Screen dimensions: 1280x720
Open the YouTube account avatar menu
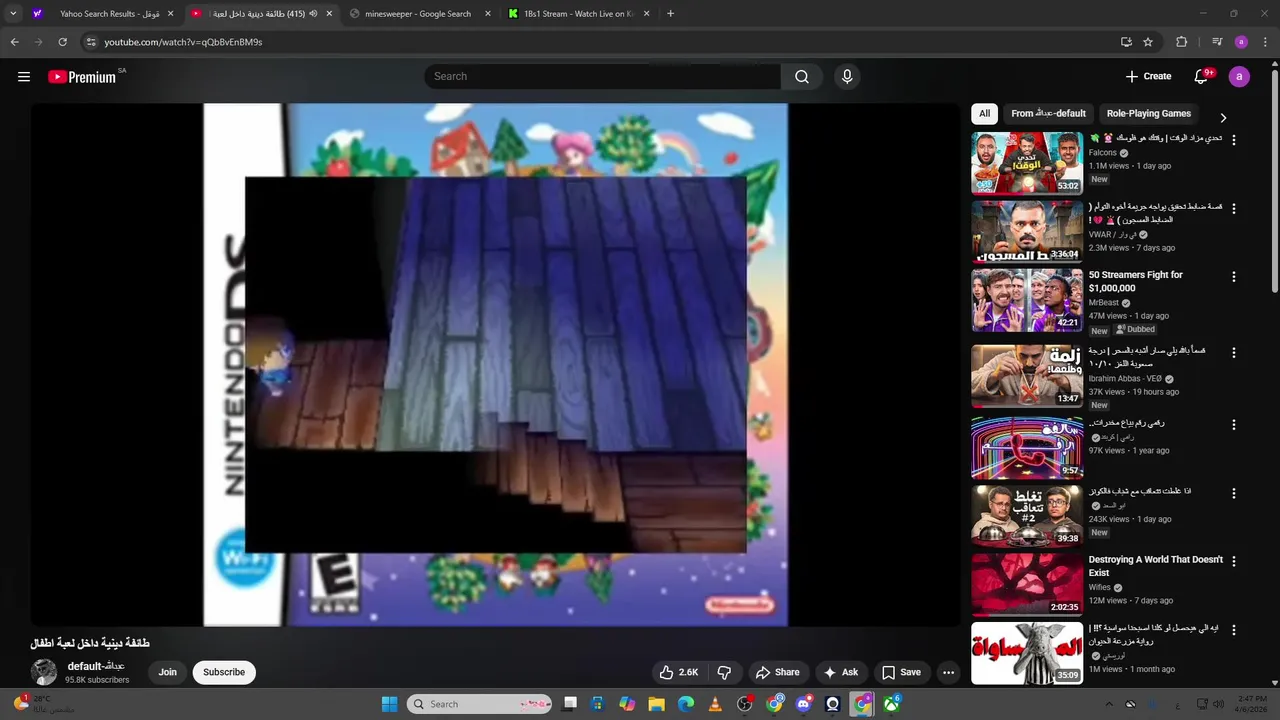1239,76
